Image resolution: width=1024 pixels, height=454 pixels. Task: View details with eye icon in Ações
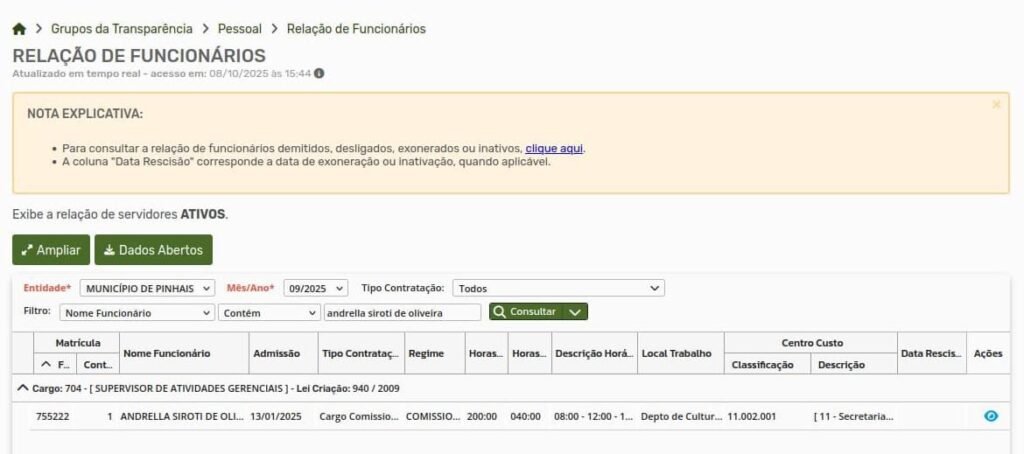[x=991, y=416]
